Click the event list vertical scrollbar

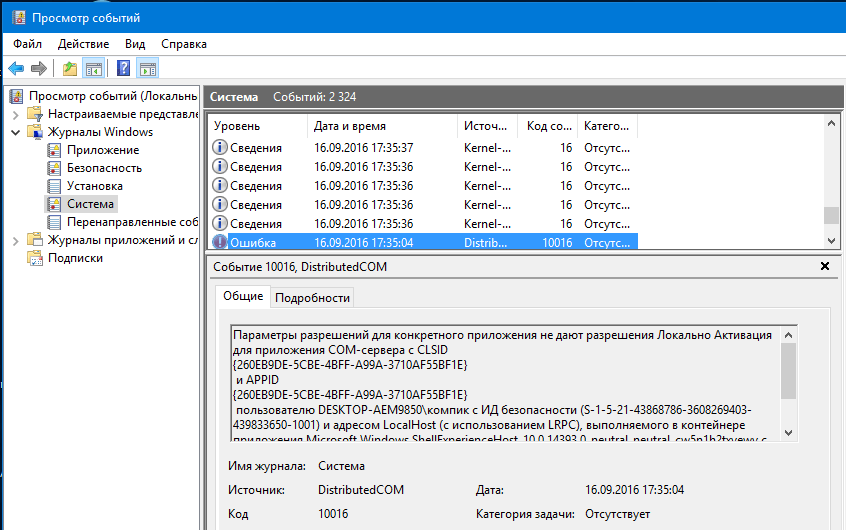pos(830,180)
